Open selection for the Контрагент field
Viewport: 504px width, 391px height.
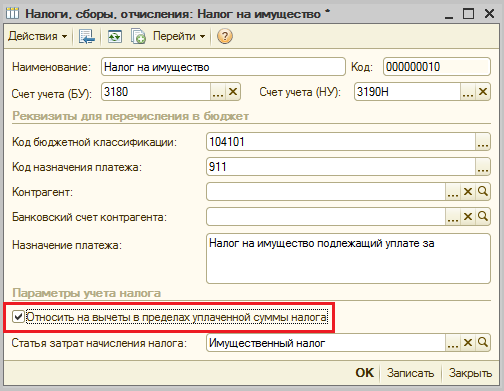(453, 192)
